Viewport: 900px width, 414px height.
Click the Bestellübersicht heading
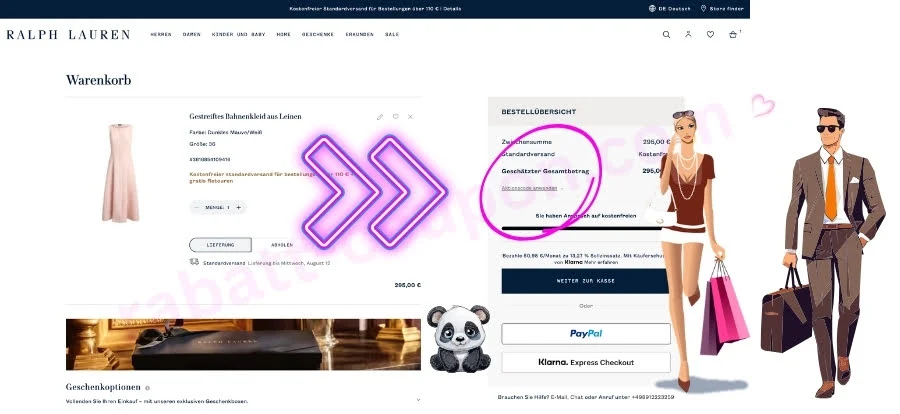pyautogui.click(x=538, y=112)
